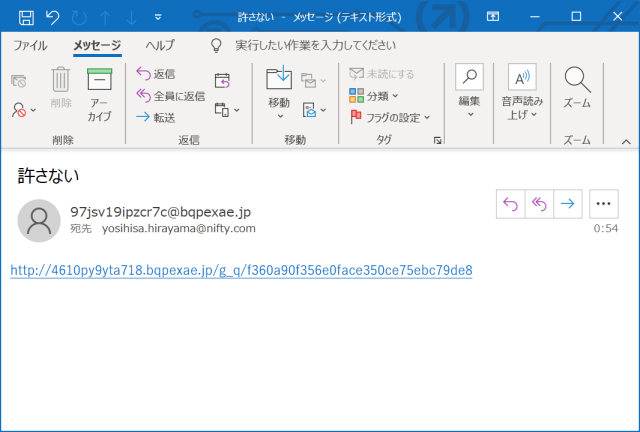
Task: Close the message window
Action: (618, 16)
